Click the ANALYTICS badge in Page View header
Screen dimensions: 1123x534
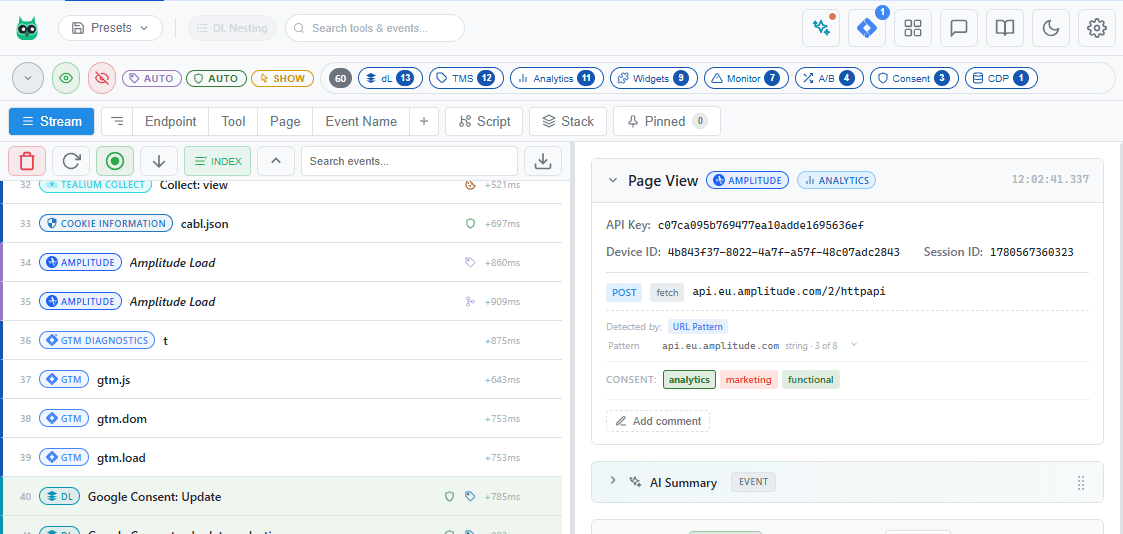pyautogui.click(x=837, y=180)
